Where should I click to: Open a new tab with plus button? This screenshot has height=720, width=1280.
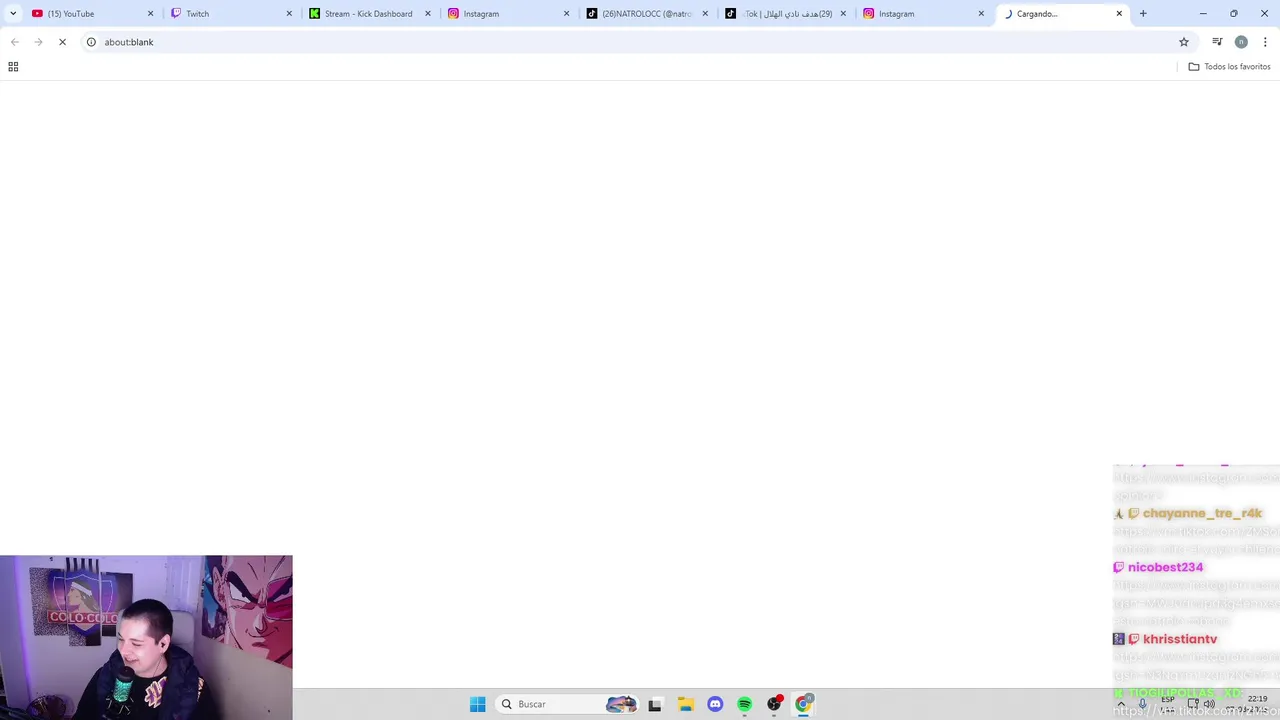coord(1143,14)
